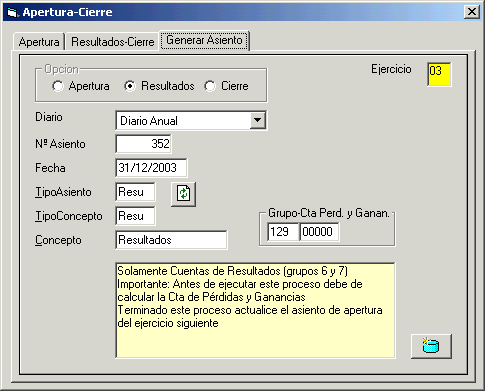Click the Apertura-Cierre title bar window icon
485x391 pixels.
12,12
